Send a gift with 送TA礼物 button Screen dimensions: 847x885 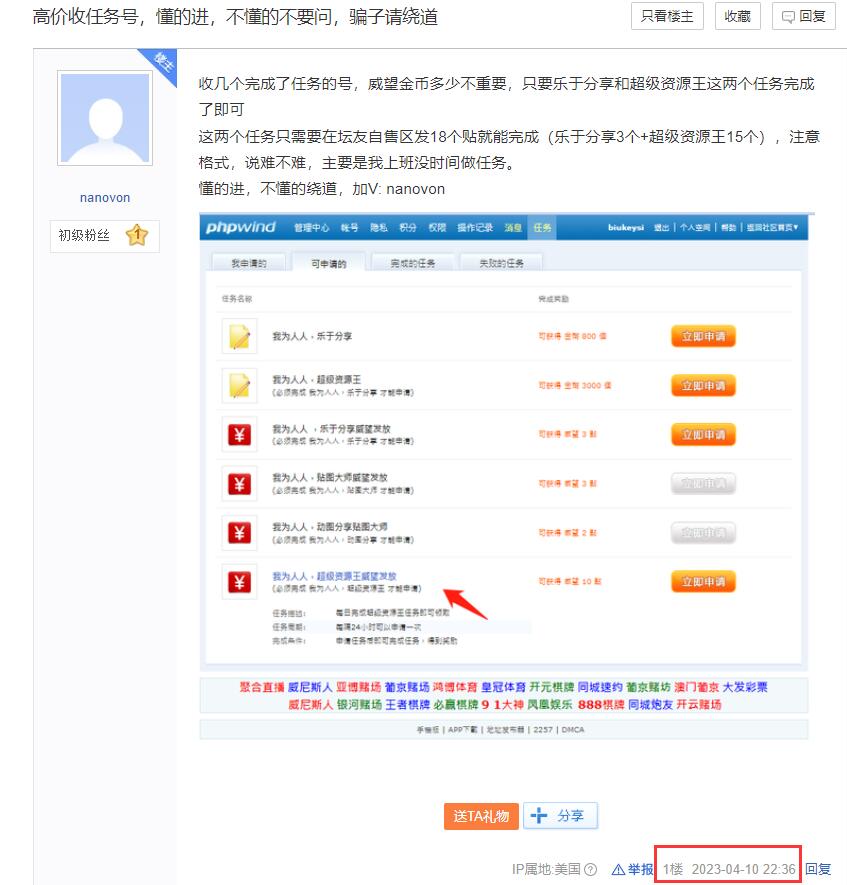click(481, 816)
